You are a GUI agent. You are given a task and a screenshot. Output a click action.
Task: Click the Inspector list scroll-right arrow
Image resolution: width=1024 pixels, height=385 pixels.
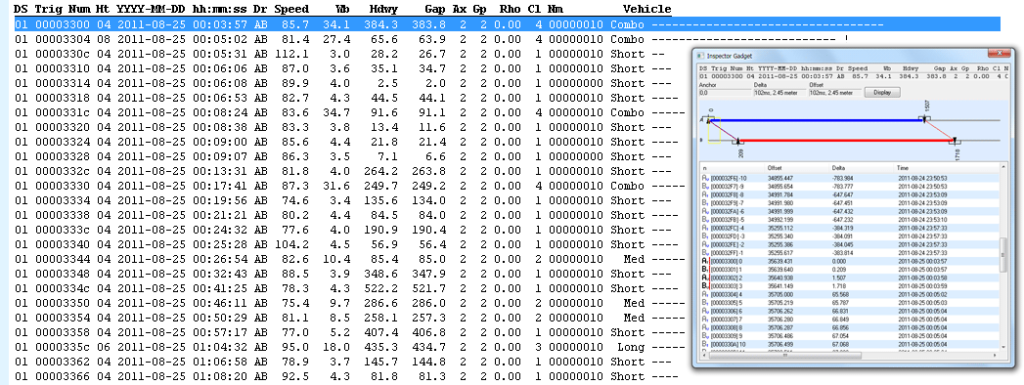pyautogui.click(x=995, y=355)
